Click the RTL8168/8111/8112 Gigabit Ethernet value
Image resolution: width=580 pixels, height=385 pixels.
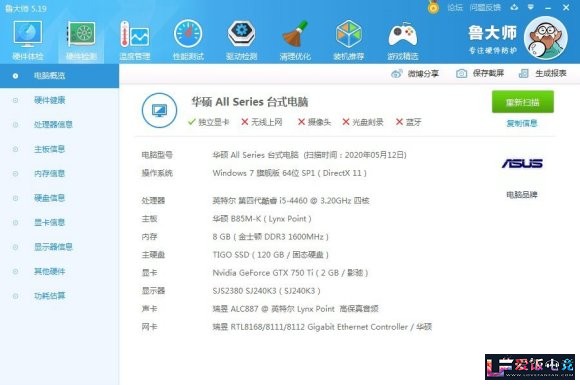click(322, 327)
